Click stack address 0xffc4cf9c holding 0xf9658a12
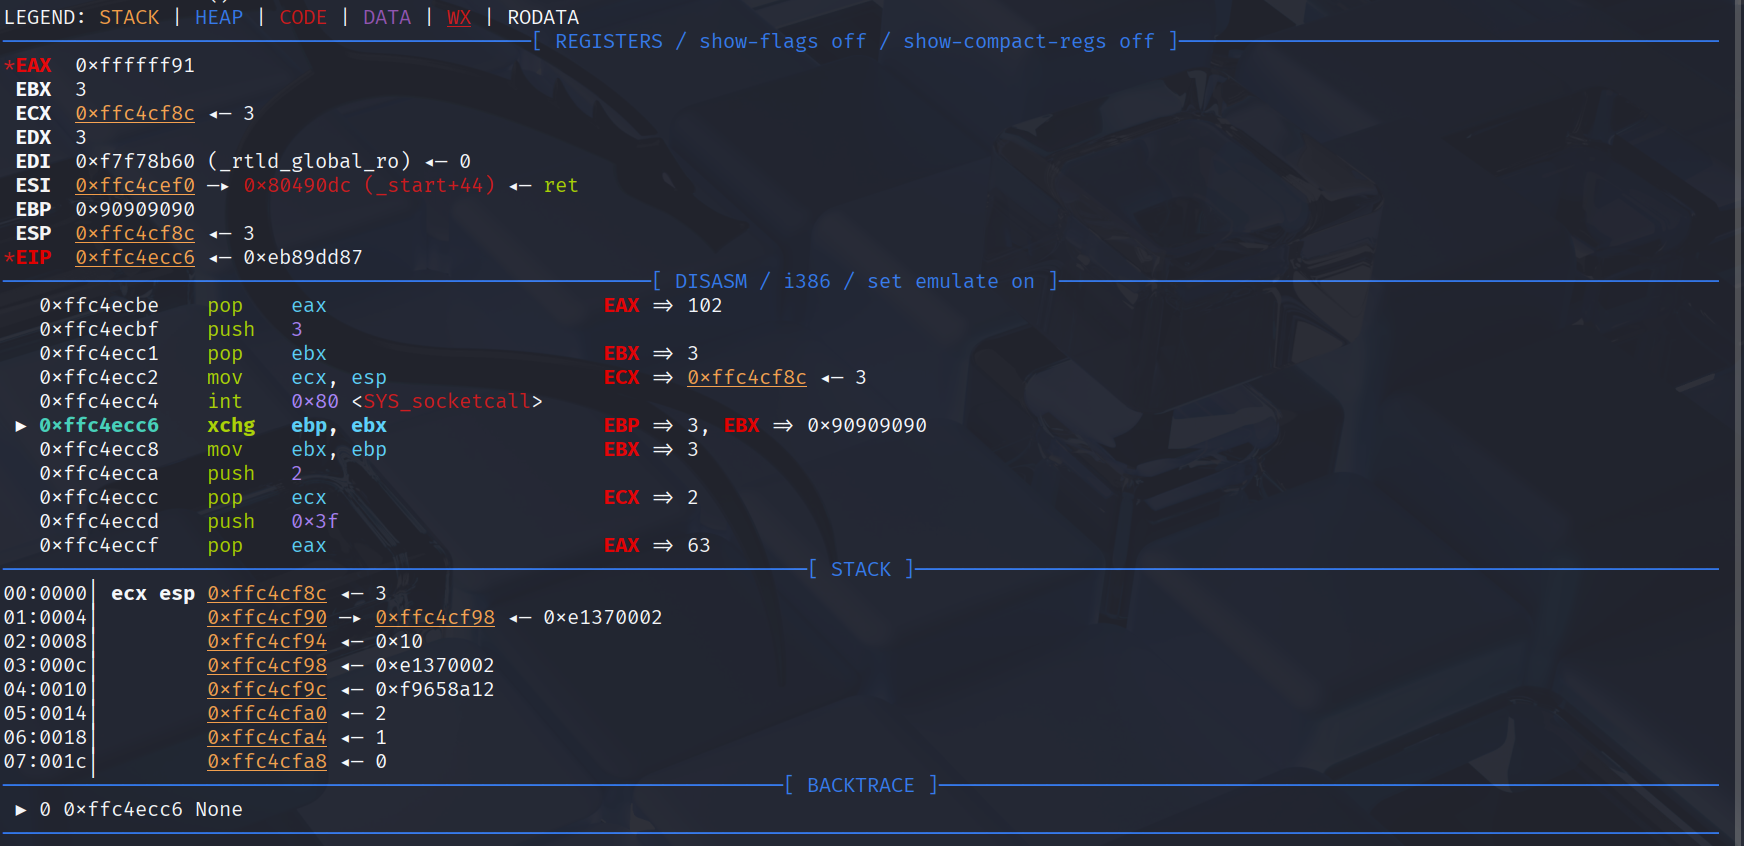This screenshot has width=1744, height=846. (267, 690)
